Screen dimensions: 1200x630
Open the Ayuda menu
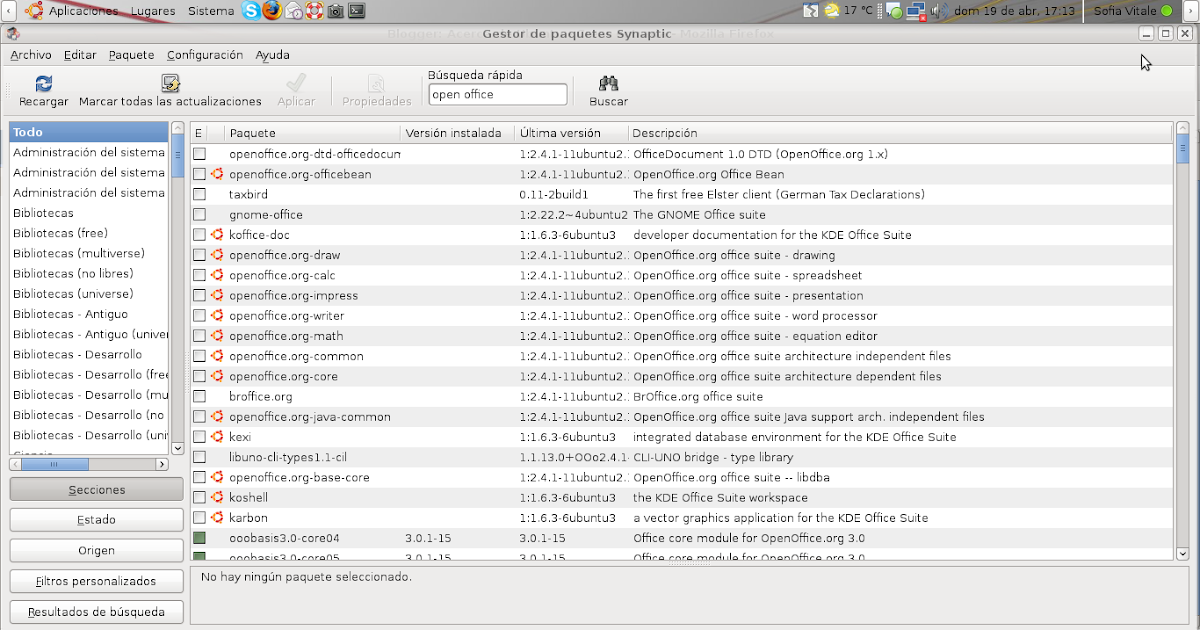(272, 55)
